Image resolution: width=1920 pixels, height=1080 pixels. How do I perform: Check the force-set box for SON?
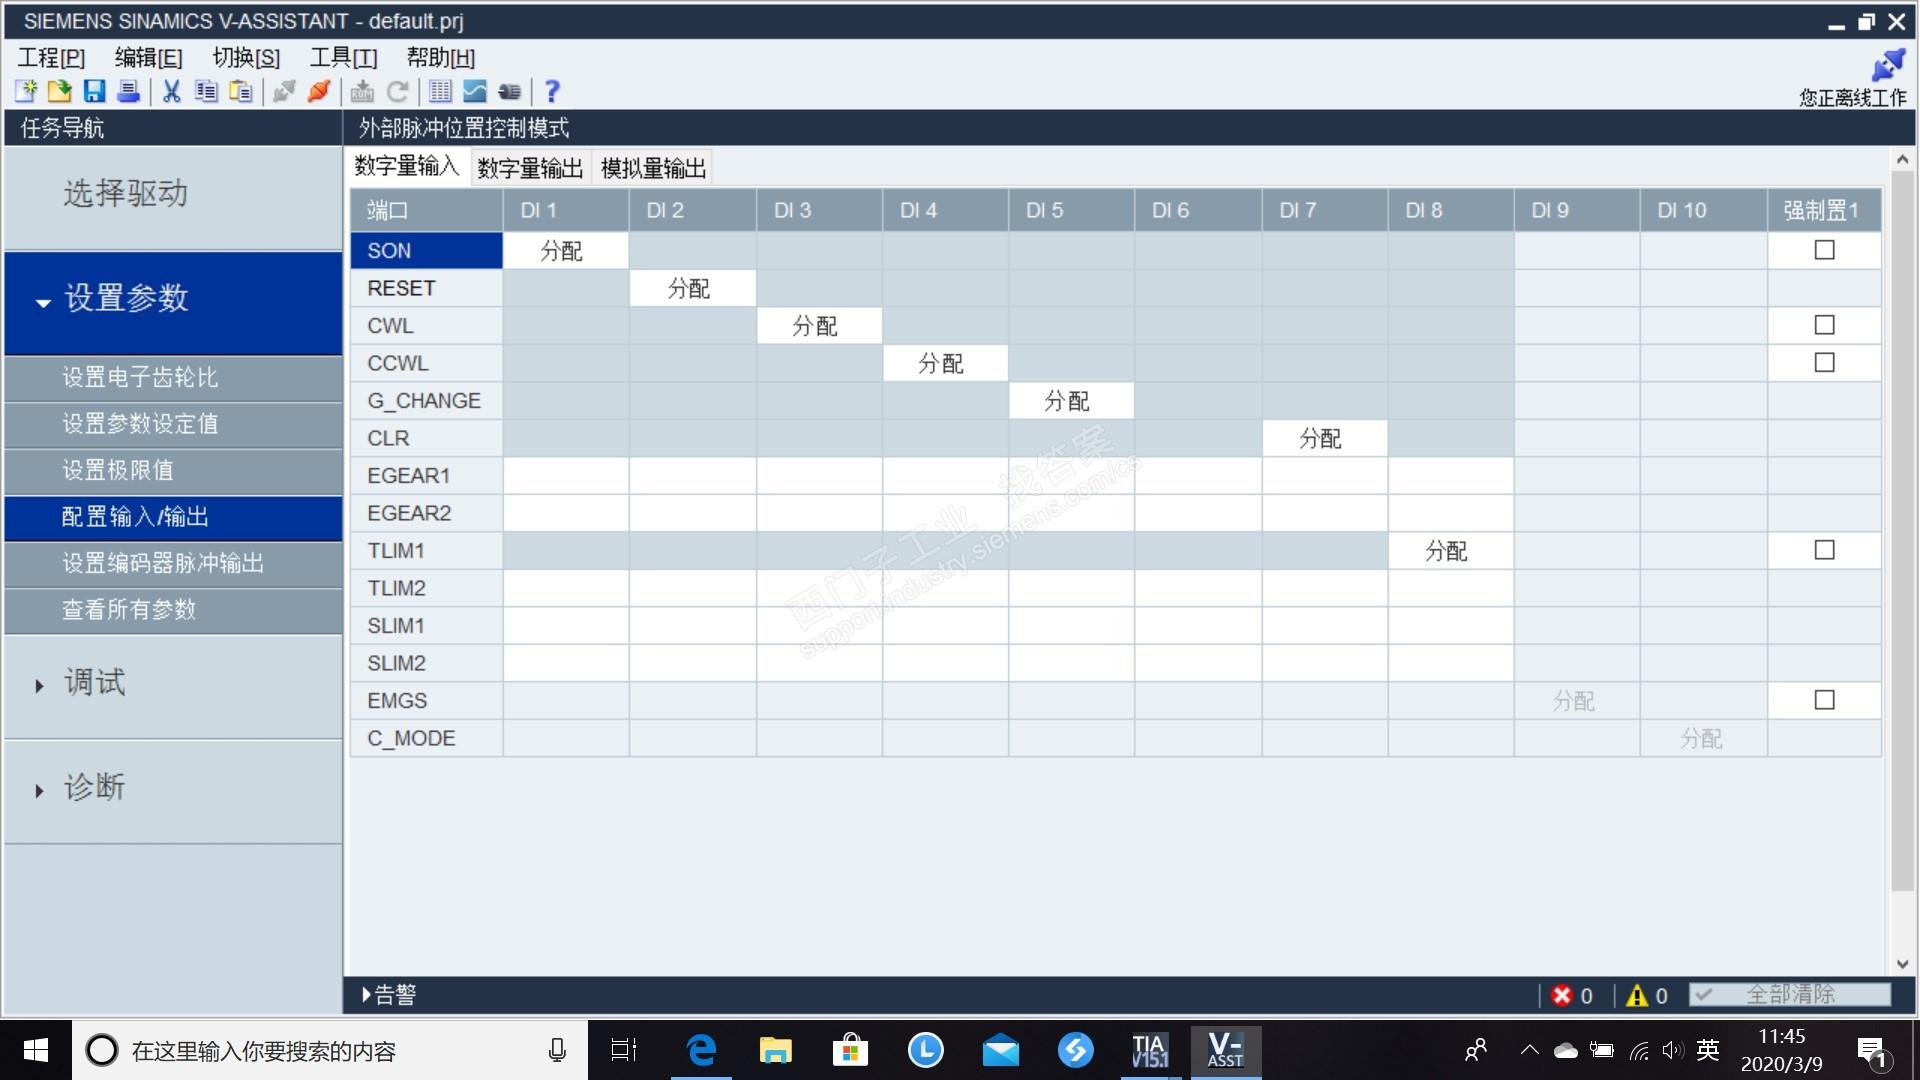pos(1824,250)
